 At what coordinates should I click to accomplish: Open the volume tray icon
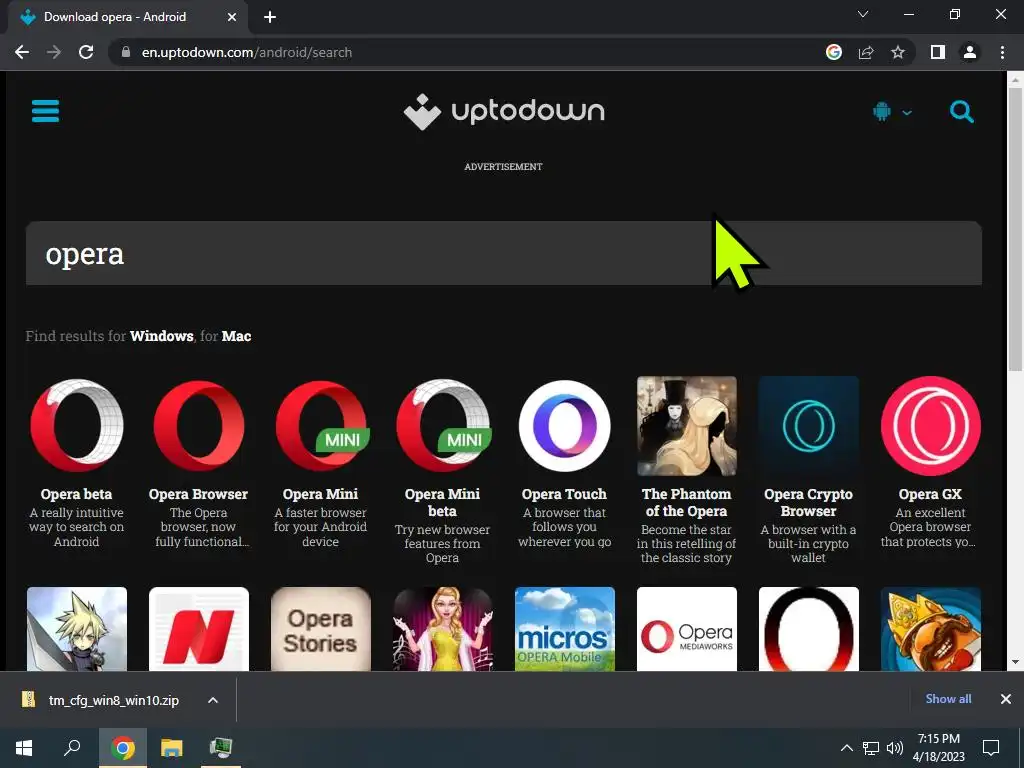895,748
